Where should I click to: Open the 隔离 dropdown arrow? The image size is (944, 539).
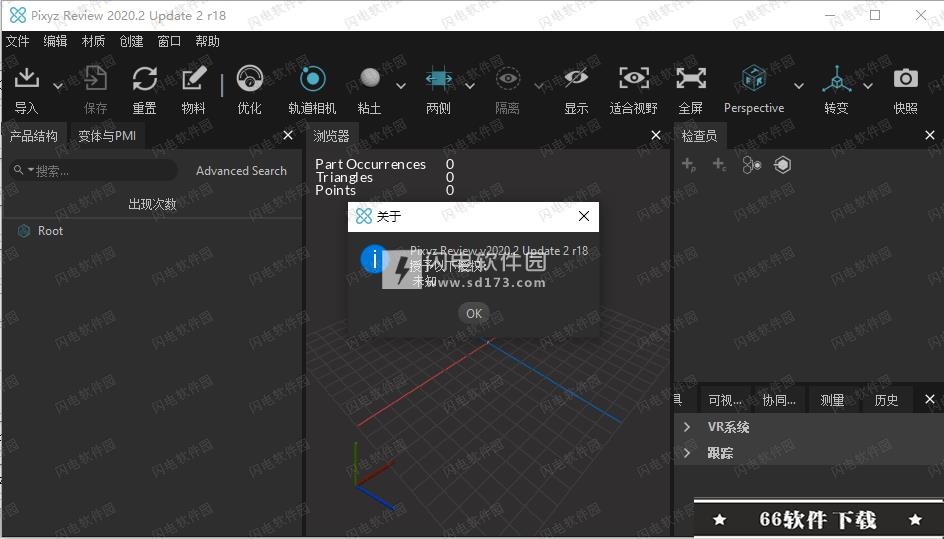coord(539,86)
